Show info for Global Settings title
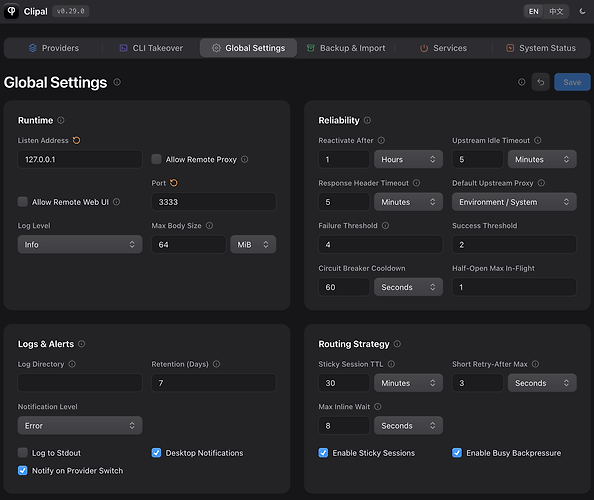Viewport: 594px width, 500px height. [117, 82]
